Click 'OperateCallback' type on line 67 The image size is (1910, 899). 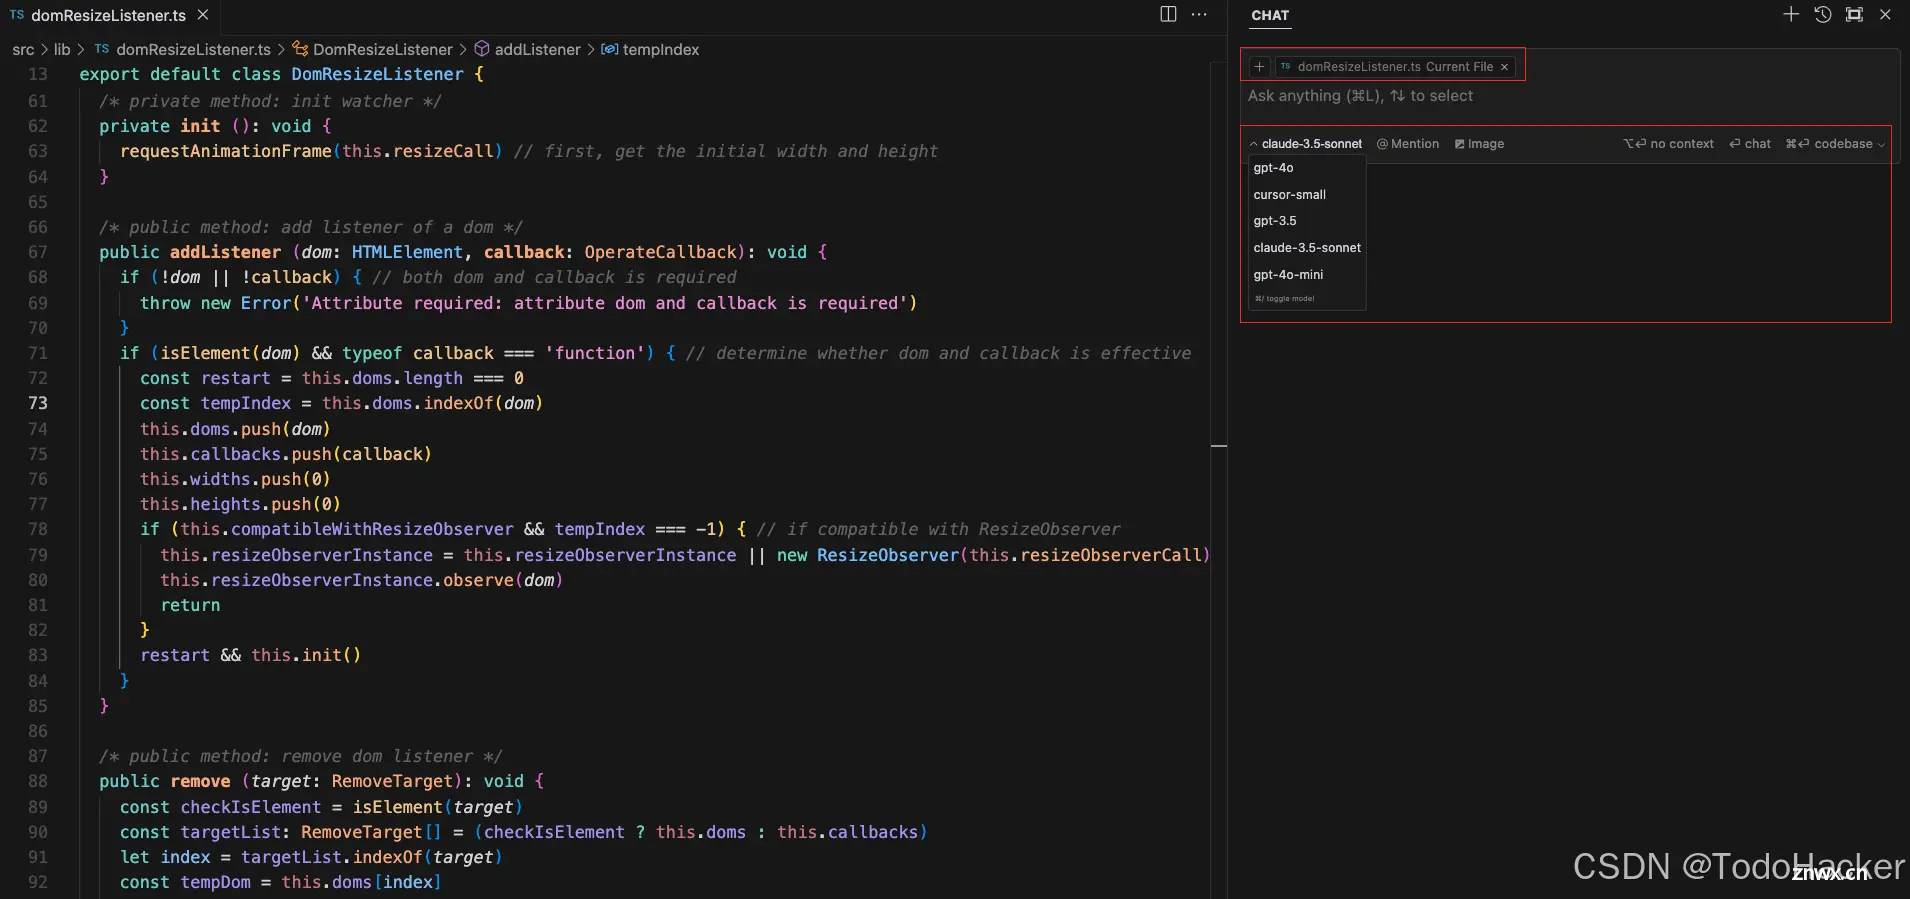point(660,252)
